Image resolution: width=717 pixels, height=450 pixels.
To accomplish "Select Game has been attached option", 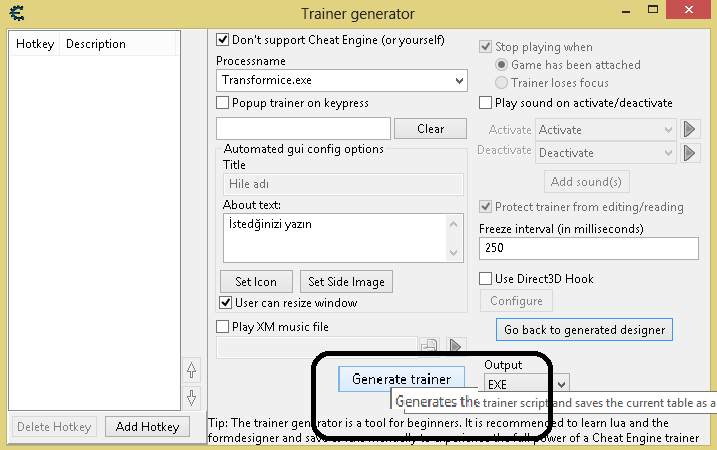I will [501, 65].
